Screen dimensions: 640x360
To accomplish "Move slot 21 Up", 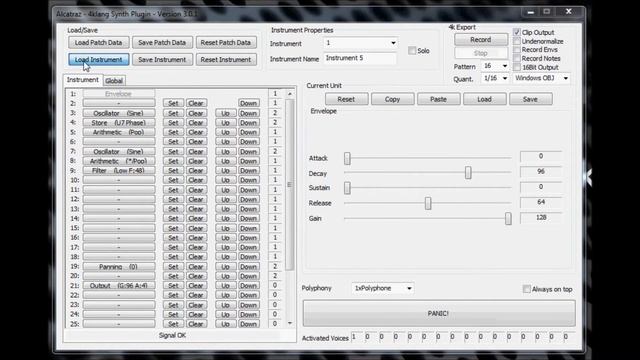I will (225, 286).
